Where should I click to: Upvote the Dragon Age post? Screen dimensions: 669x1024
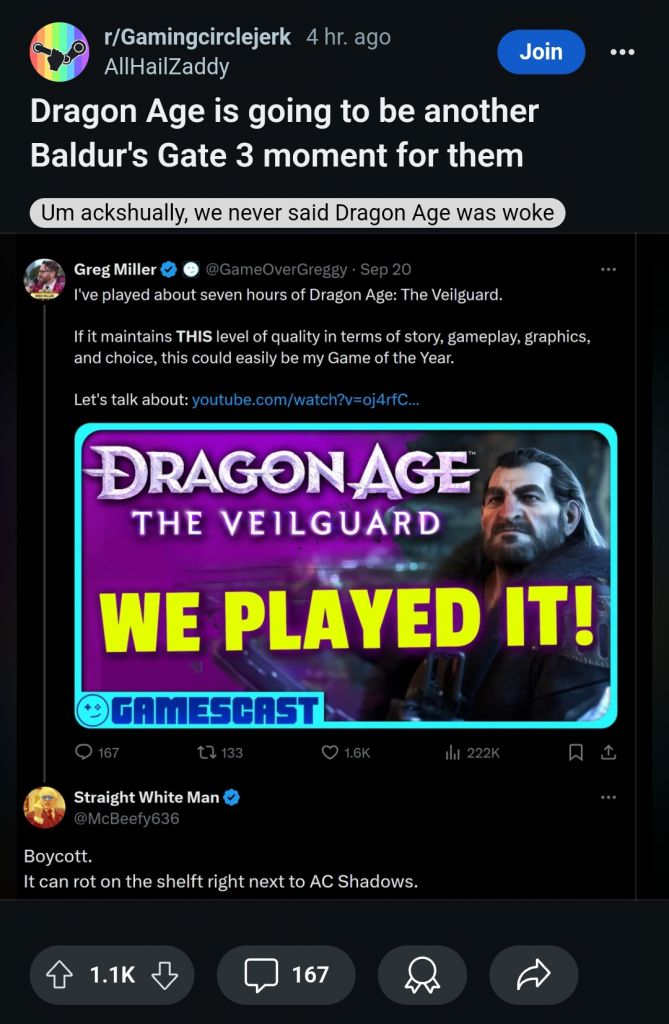click(59, 975)
